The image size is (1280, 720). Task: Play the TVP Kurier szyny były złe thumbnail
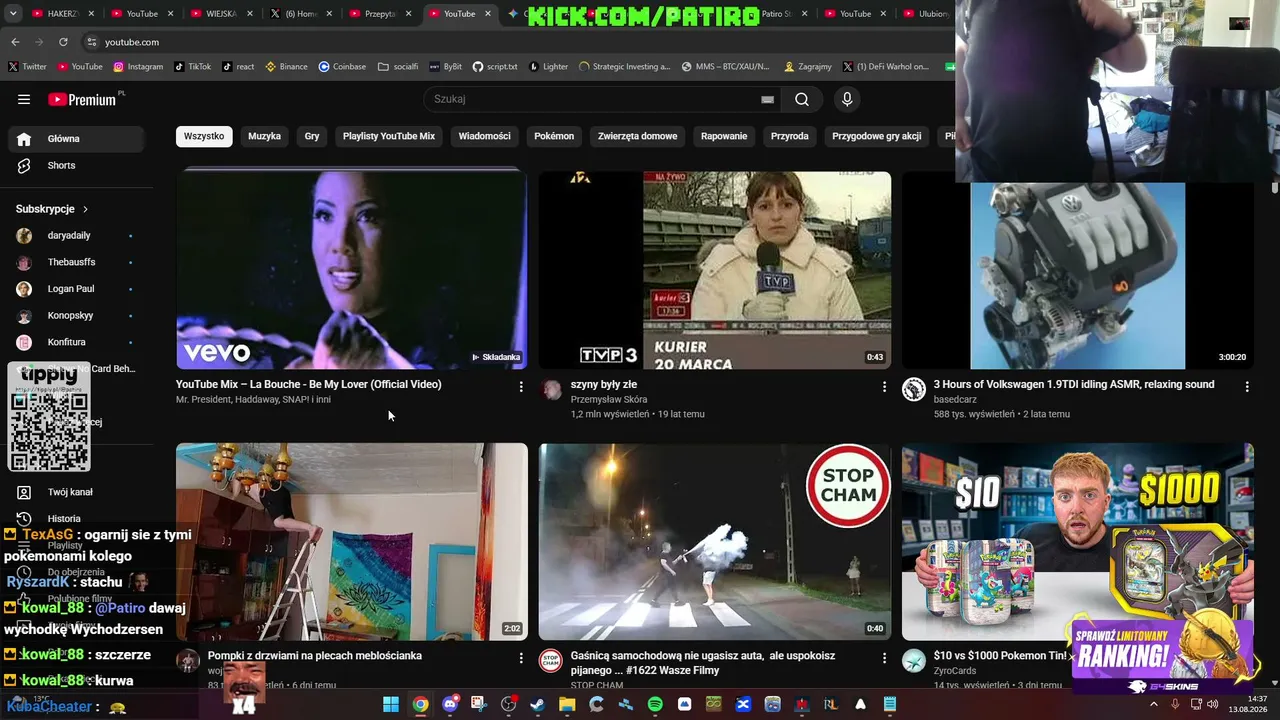(x=715, y=270)
